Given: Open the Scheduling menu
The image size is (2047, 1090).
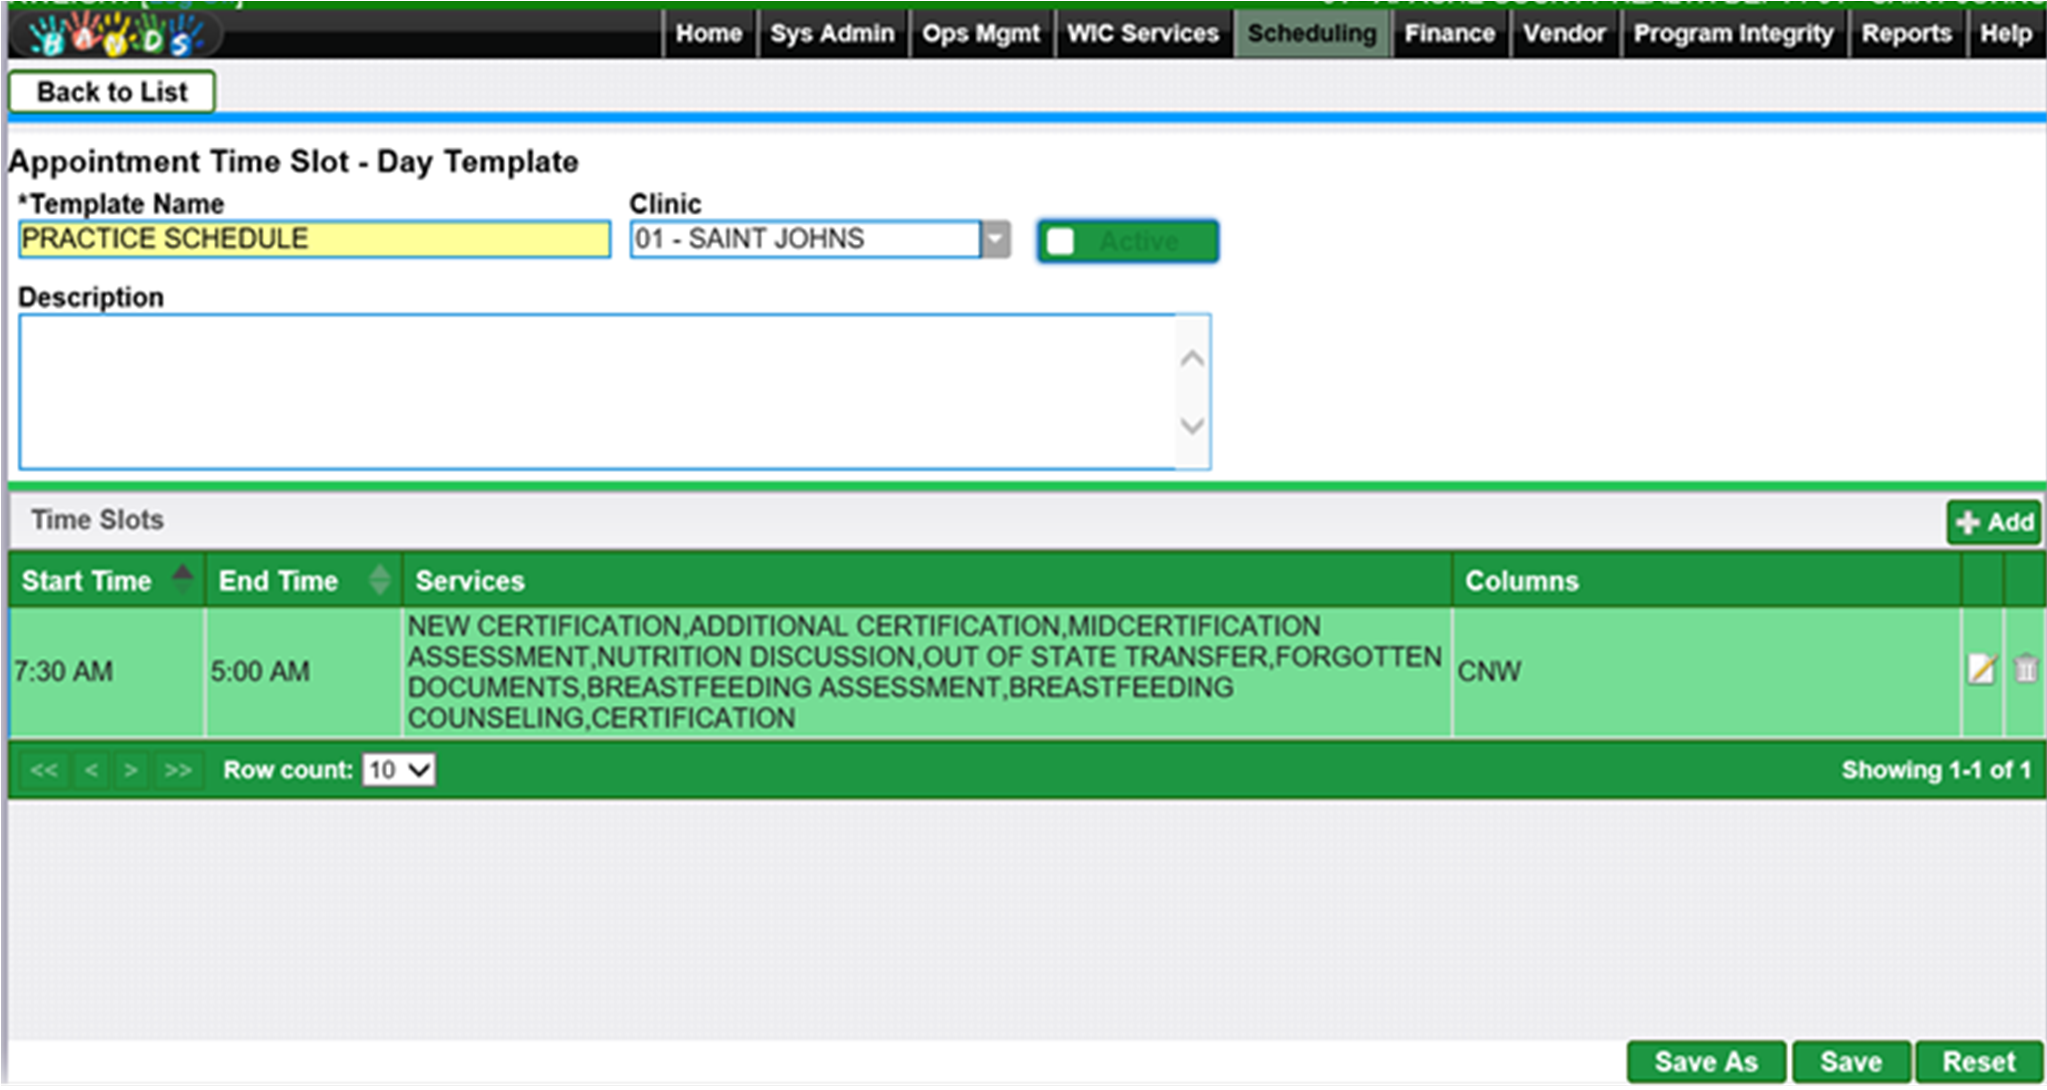Looking at the screenshot, I should click(1311, 34).
